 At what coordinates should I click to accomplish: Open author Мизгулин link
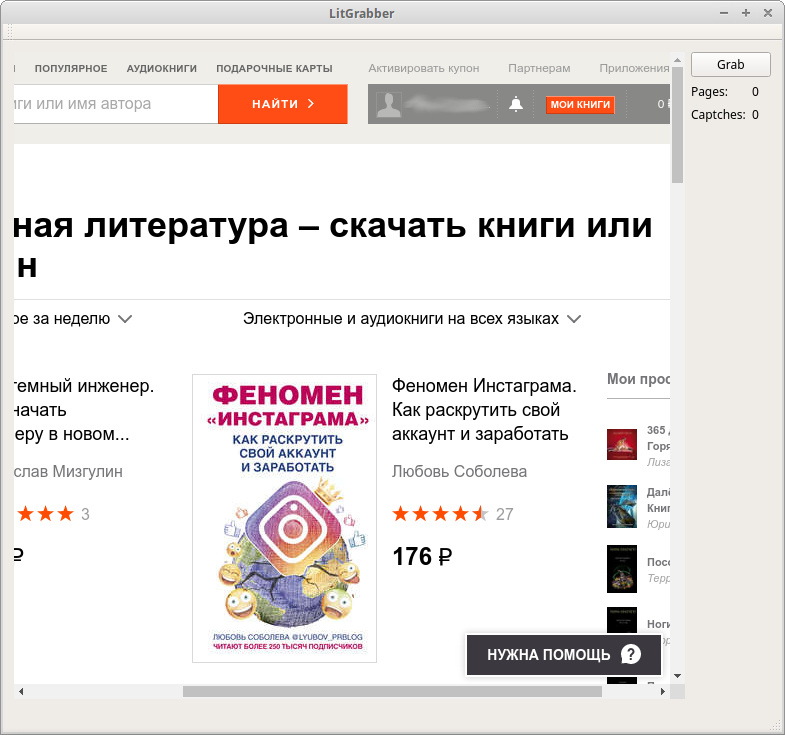(68, 471)
